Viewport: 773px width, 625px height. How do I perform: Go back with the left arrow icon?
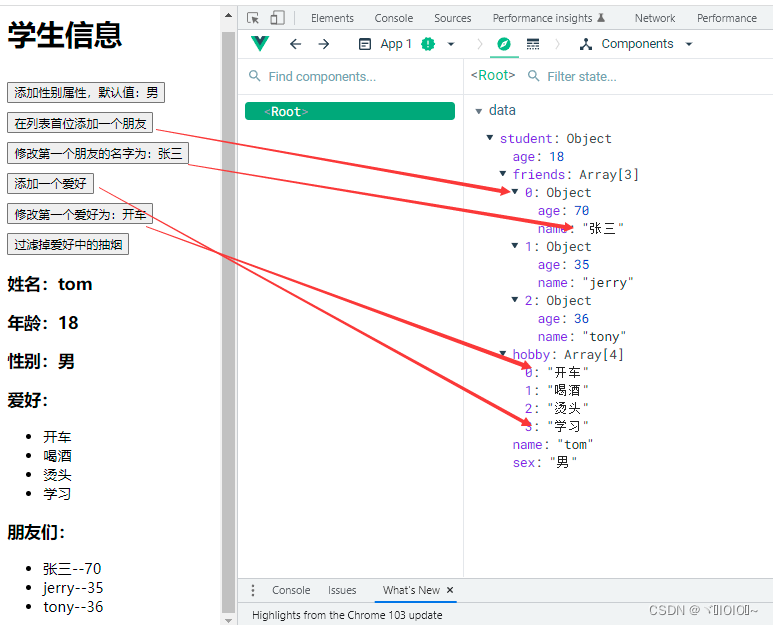295,44
